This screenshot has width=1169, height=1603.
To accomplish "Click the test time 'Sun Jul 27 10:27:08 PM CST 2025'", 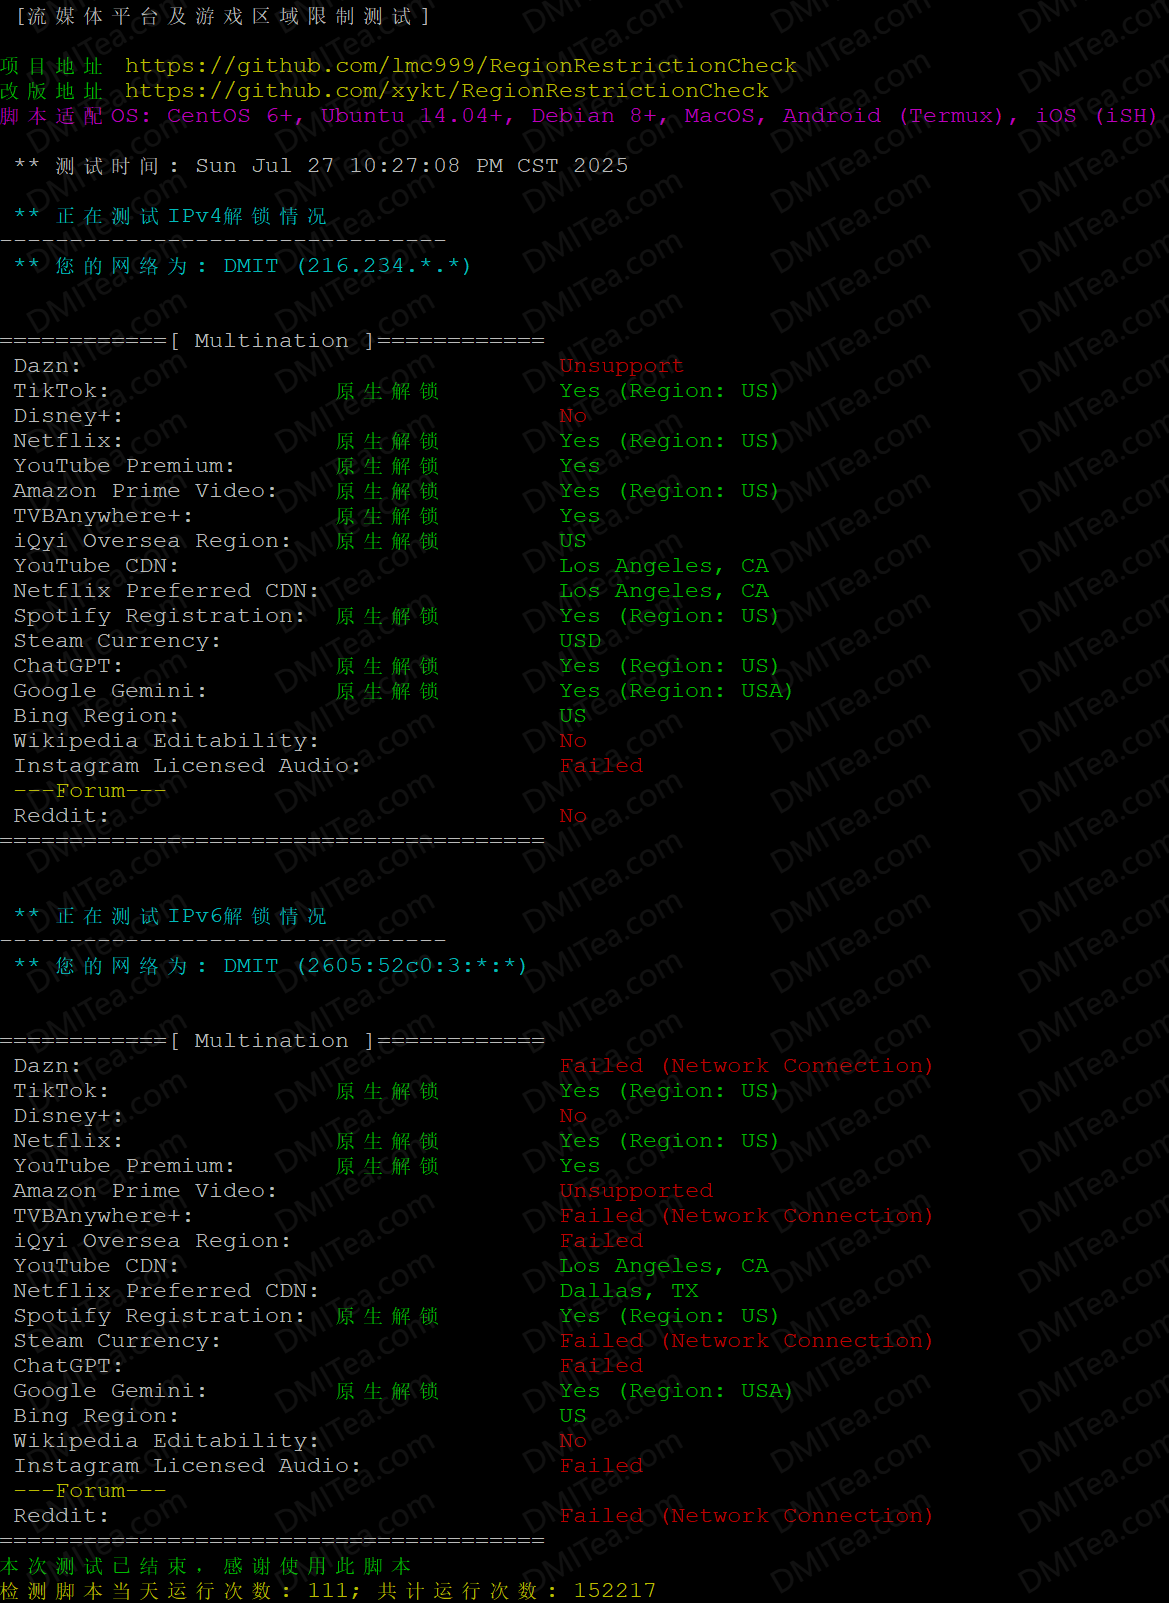I will [x=412, y=166].
